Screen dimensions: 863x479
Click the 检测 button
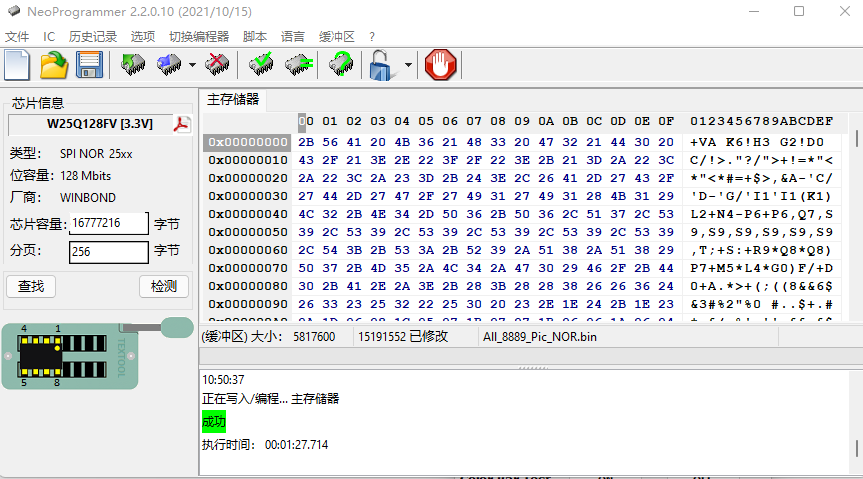[x=163, y=287]
